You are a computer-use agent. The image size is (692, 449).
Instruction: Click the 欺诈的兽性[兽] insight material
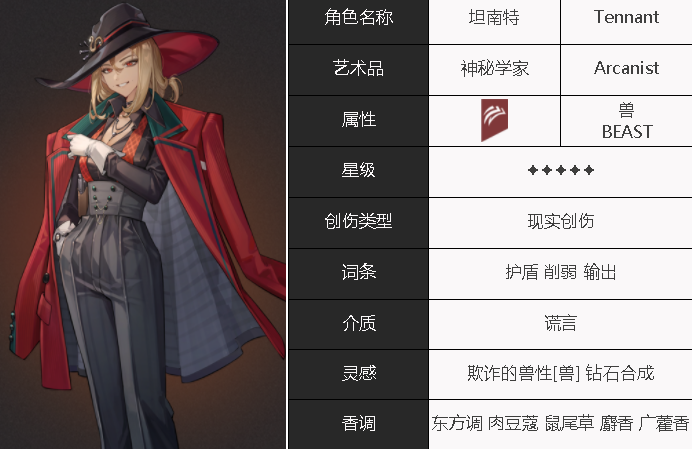point(523,374)
